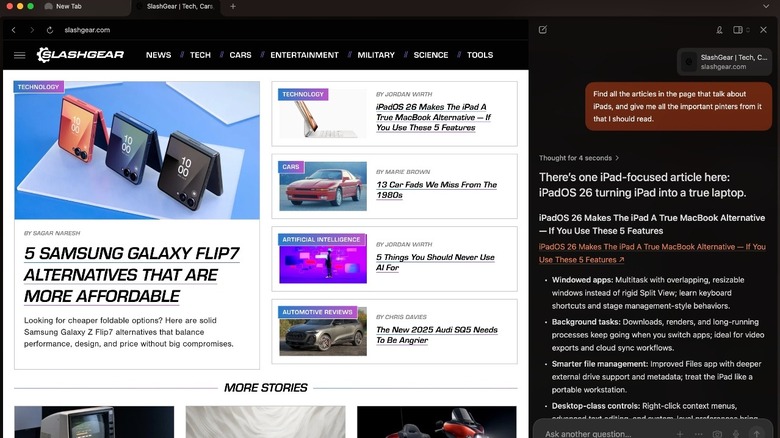
Task: Open the SlashGear hamburger menu
Action: [x=19, y=55]
